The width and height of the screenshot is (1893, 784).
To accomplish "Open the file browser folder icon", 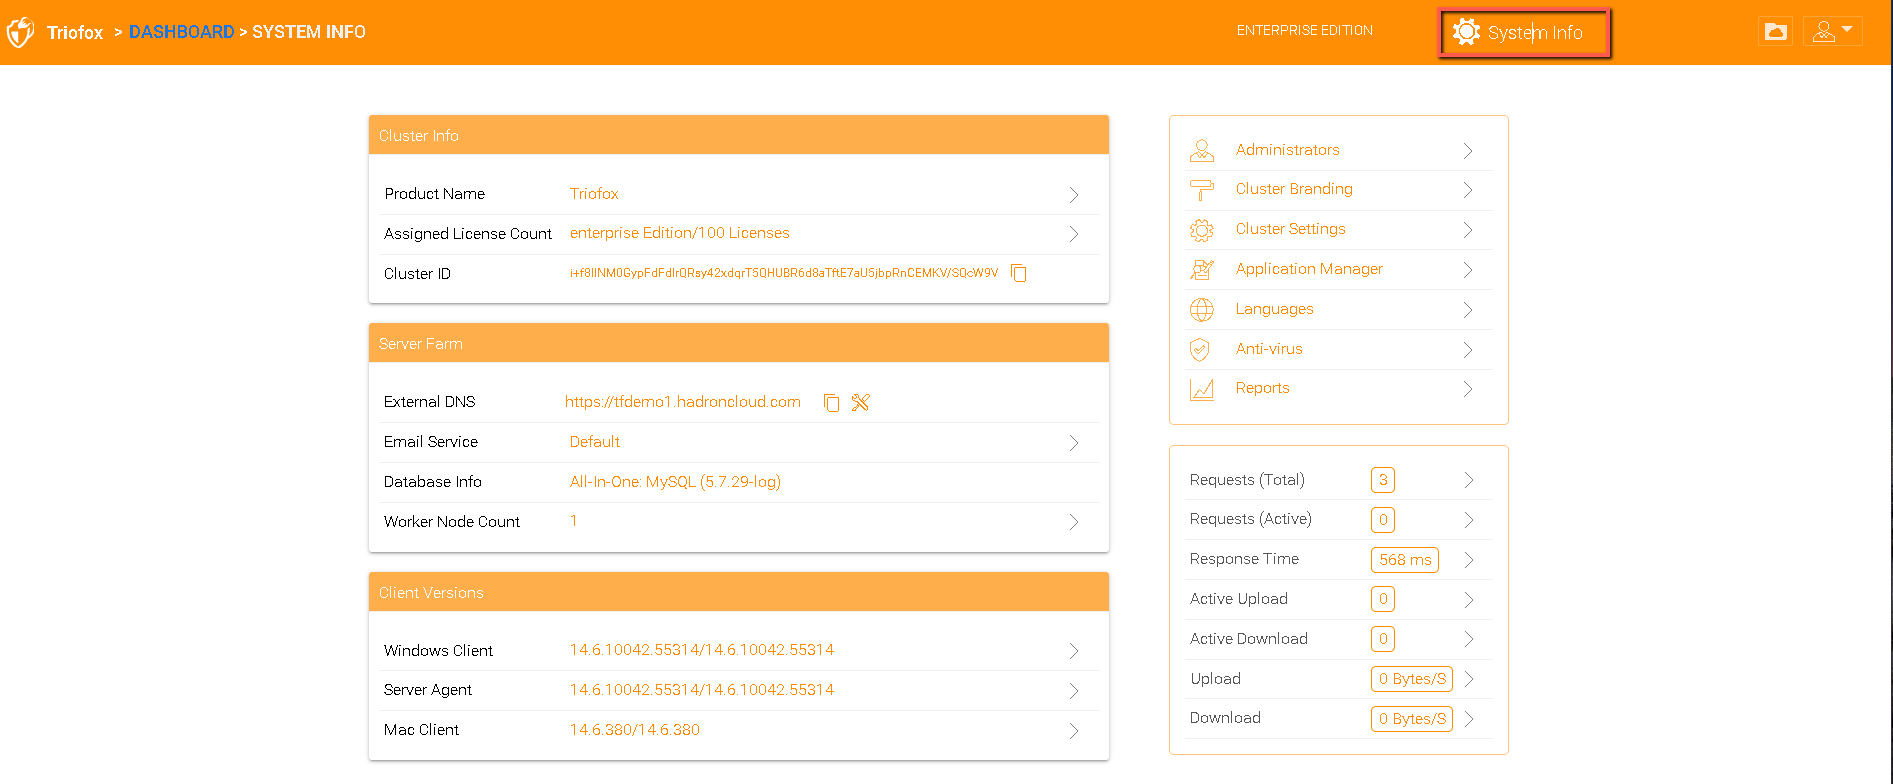I will click(x=1776, y=31).
